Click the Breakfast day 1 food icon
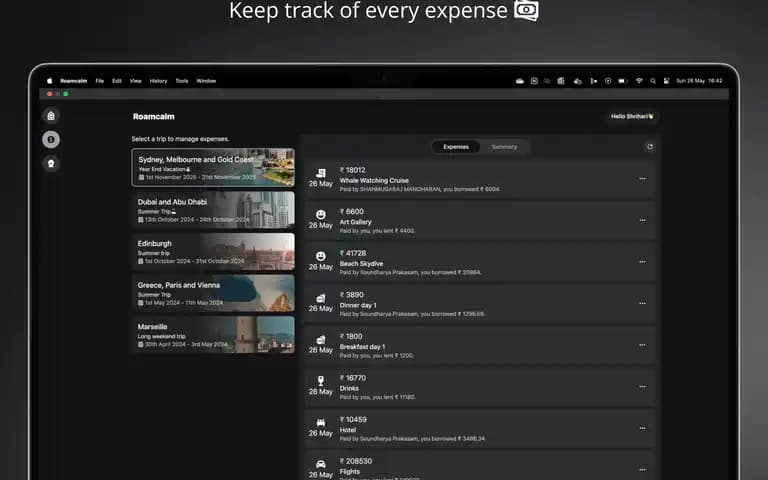The image size is (768, 480). click(321, 339)
